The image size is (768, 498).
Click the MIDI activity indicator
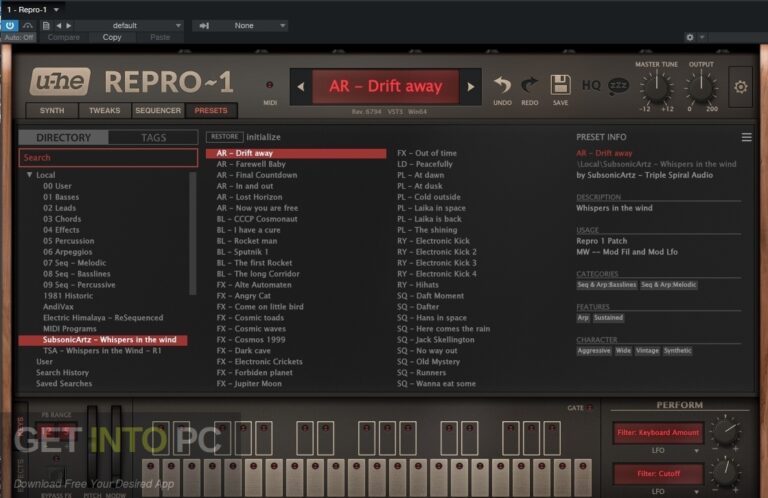click(269, 85)
